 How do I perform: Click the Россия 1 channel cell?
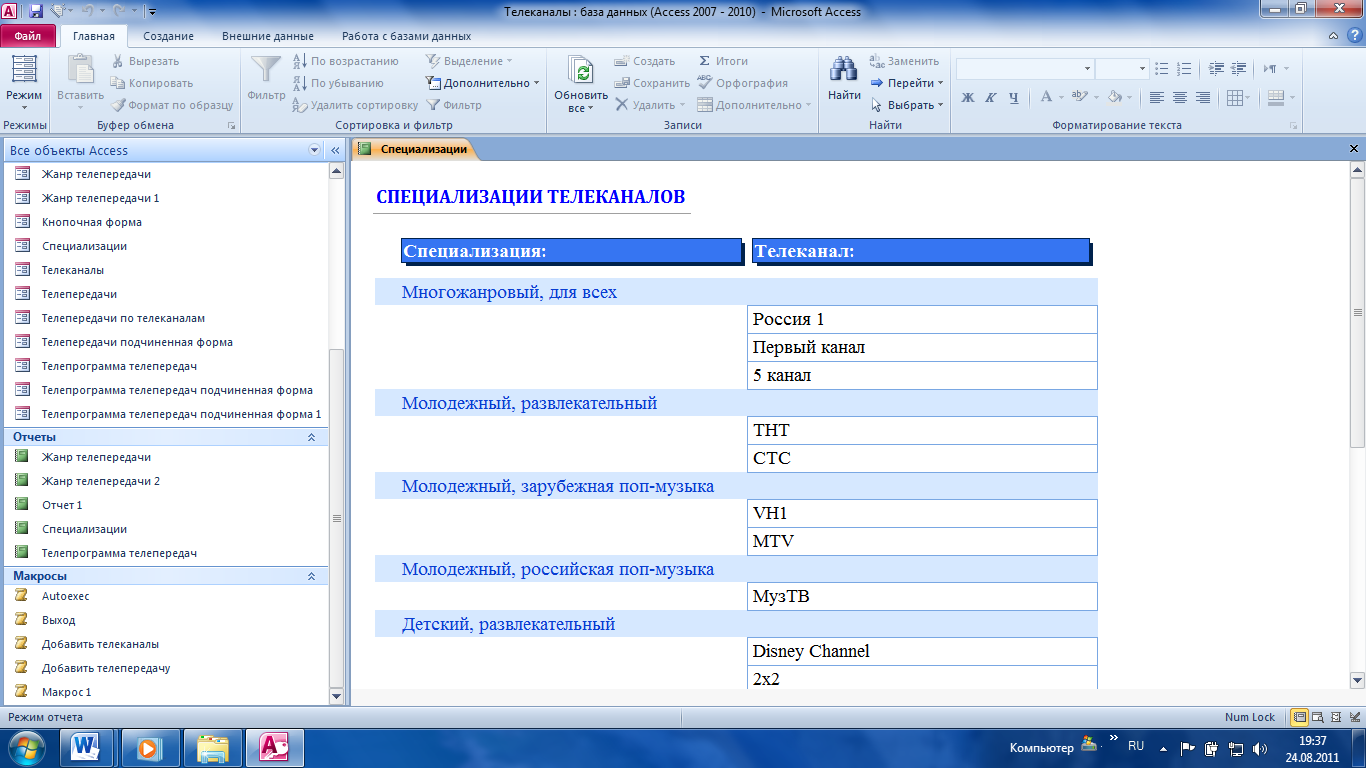click(922, 320)
